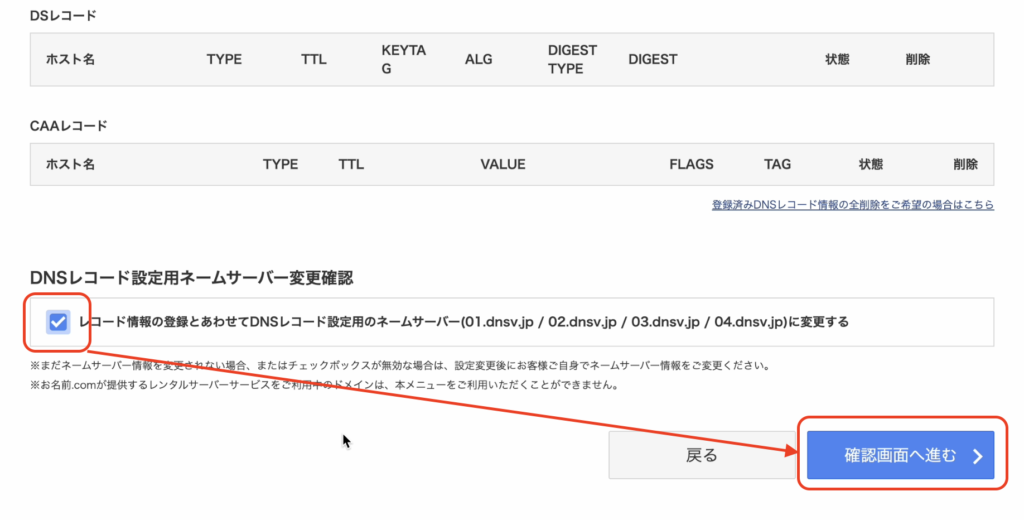Click the chevron arrow on 確認画面へ進む
Image resolution: width=1024 pixels, height=520 pixels.
point(977,457)
